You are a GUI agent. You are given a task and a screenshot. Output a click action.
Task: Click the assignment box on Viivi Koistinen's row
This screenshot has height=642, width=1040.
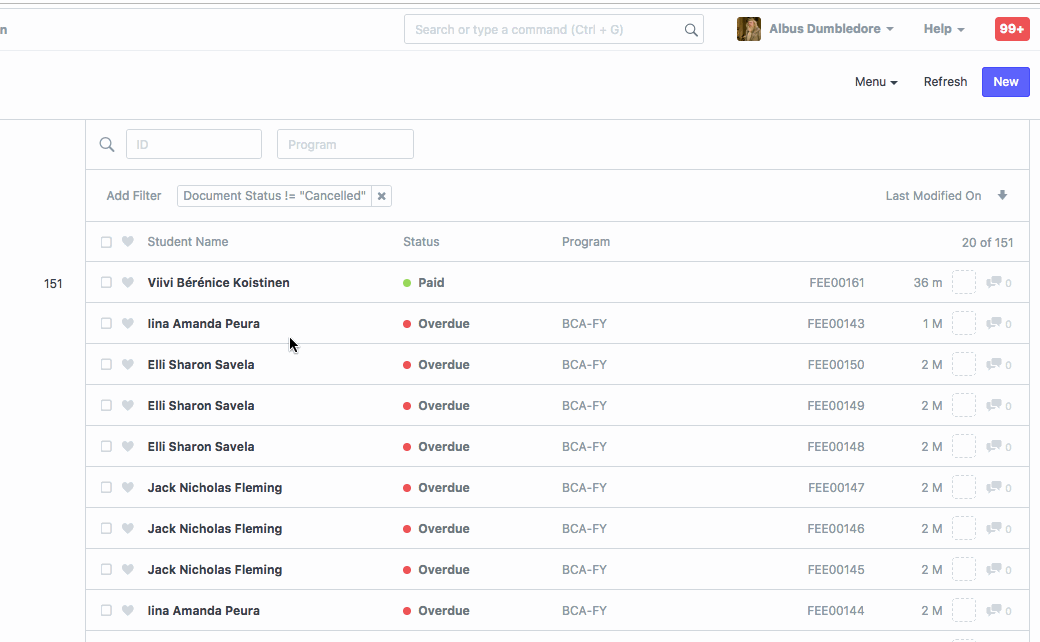[x=963, y=282]
